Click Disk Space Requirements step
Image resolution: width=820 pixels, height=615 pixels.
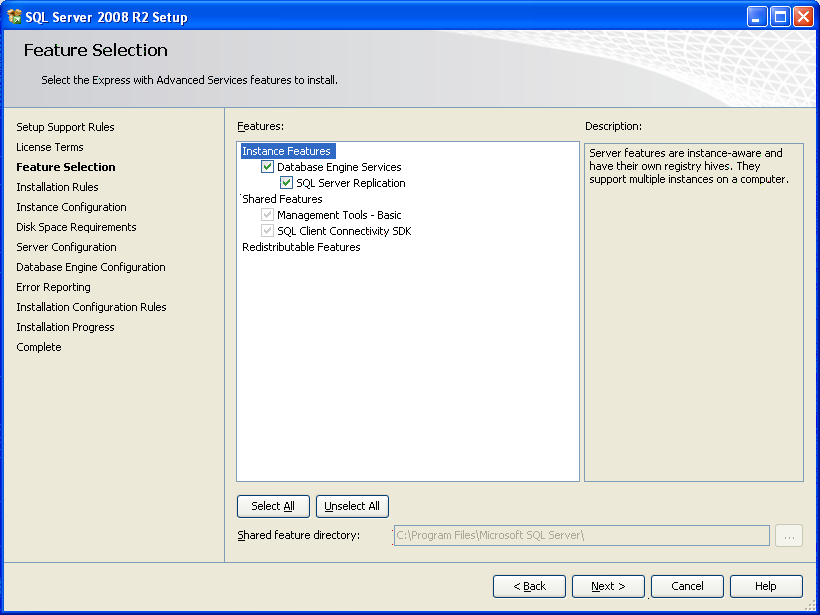(76, 227)
